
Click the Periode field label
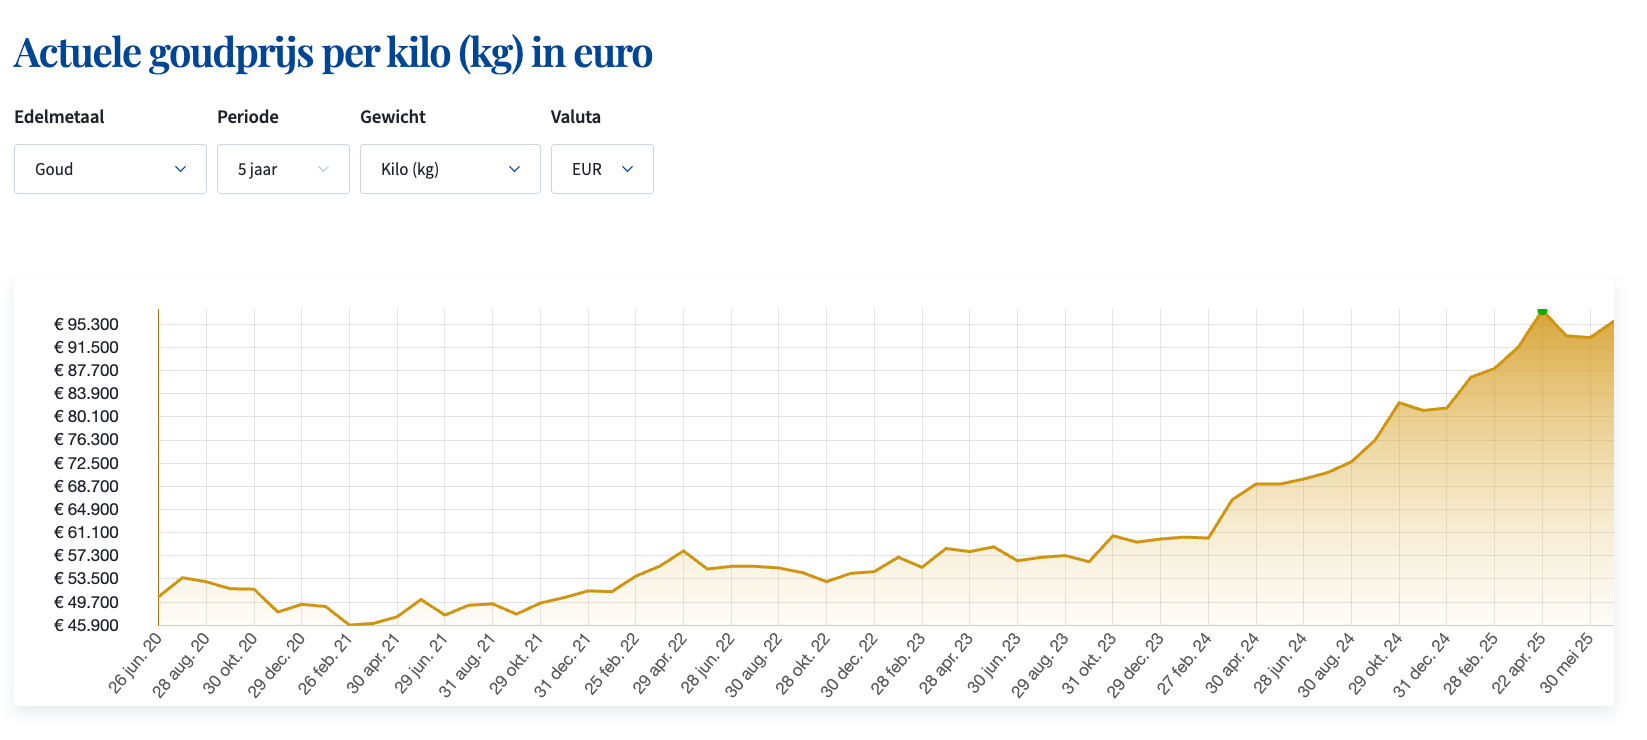click(247, 117)
